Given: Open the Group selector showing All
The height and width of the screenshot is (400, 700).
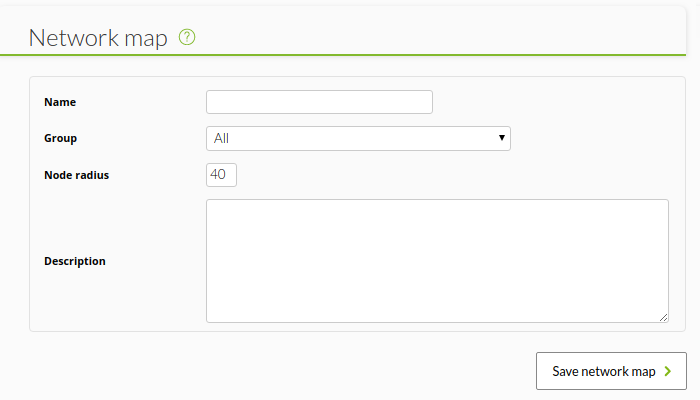Looking at the screenshot, I should pos(358,138).
